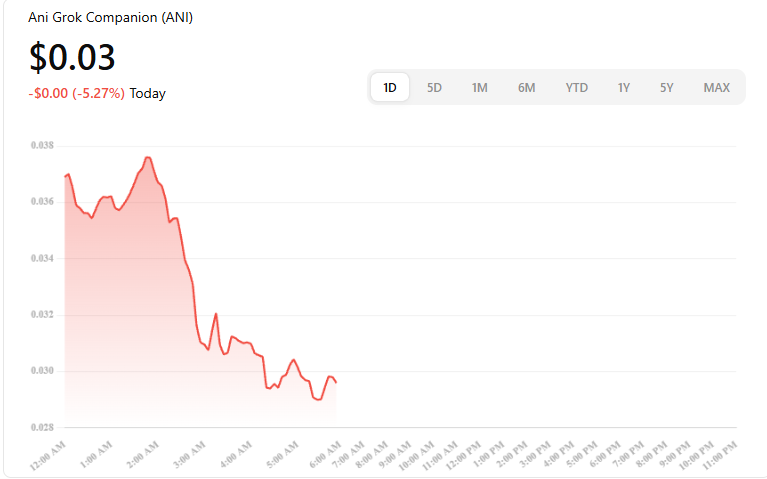
Task: Click the chart's highest price peak
Action: click(x=148, y=158)
